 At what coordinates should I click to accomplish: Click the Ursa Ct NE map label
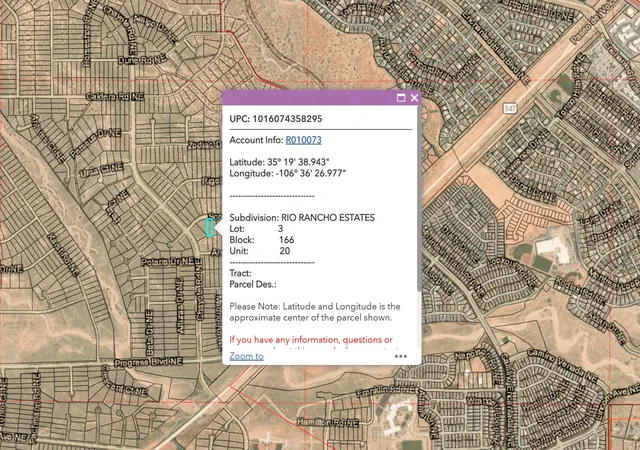[x=101, y=170]
